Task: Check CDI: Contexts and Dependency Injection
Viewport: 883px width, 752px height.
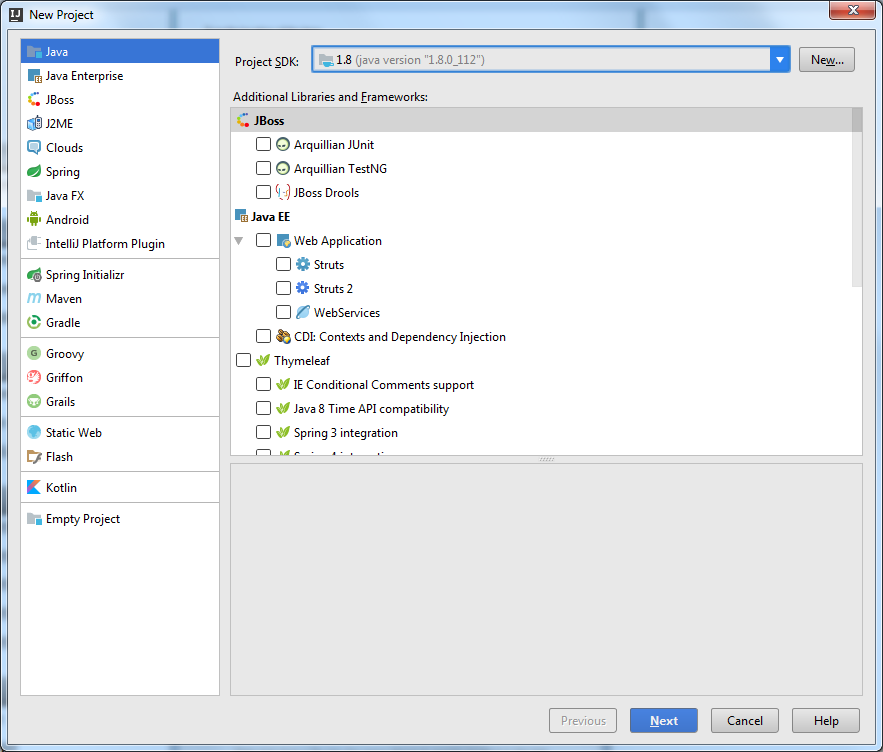Action: click(x=263, y=336)
